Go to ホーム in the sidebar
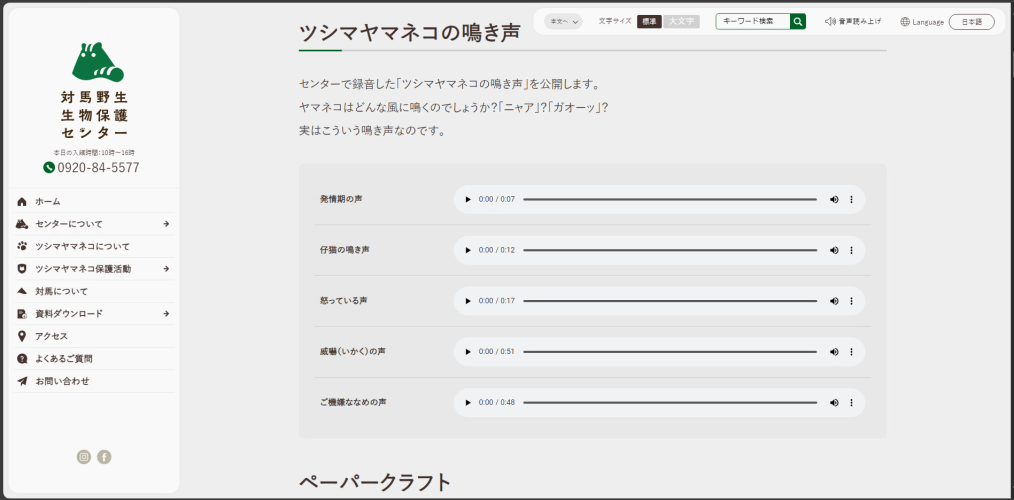Image resolution: width=1014 pixels, height=500 pixels. coord(47,201)
